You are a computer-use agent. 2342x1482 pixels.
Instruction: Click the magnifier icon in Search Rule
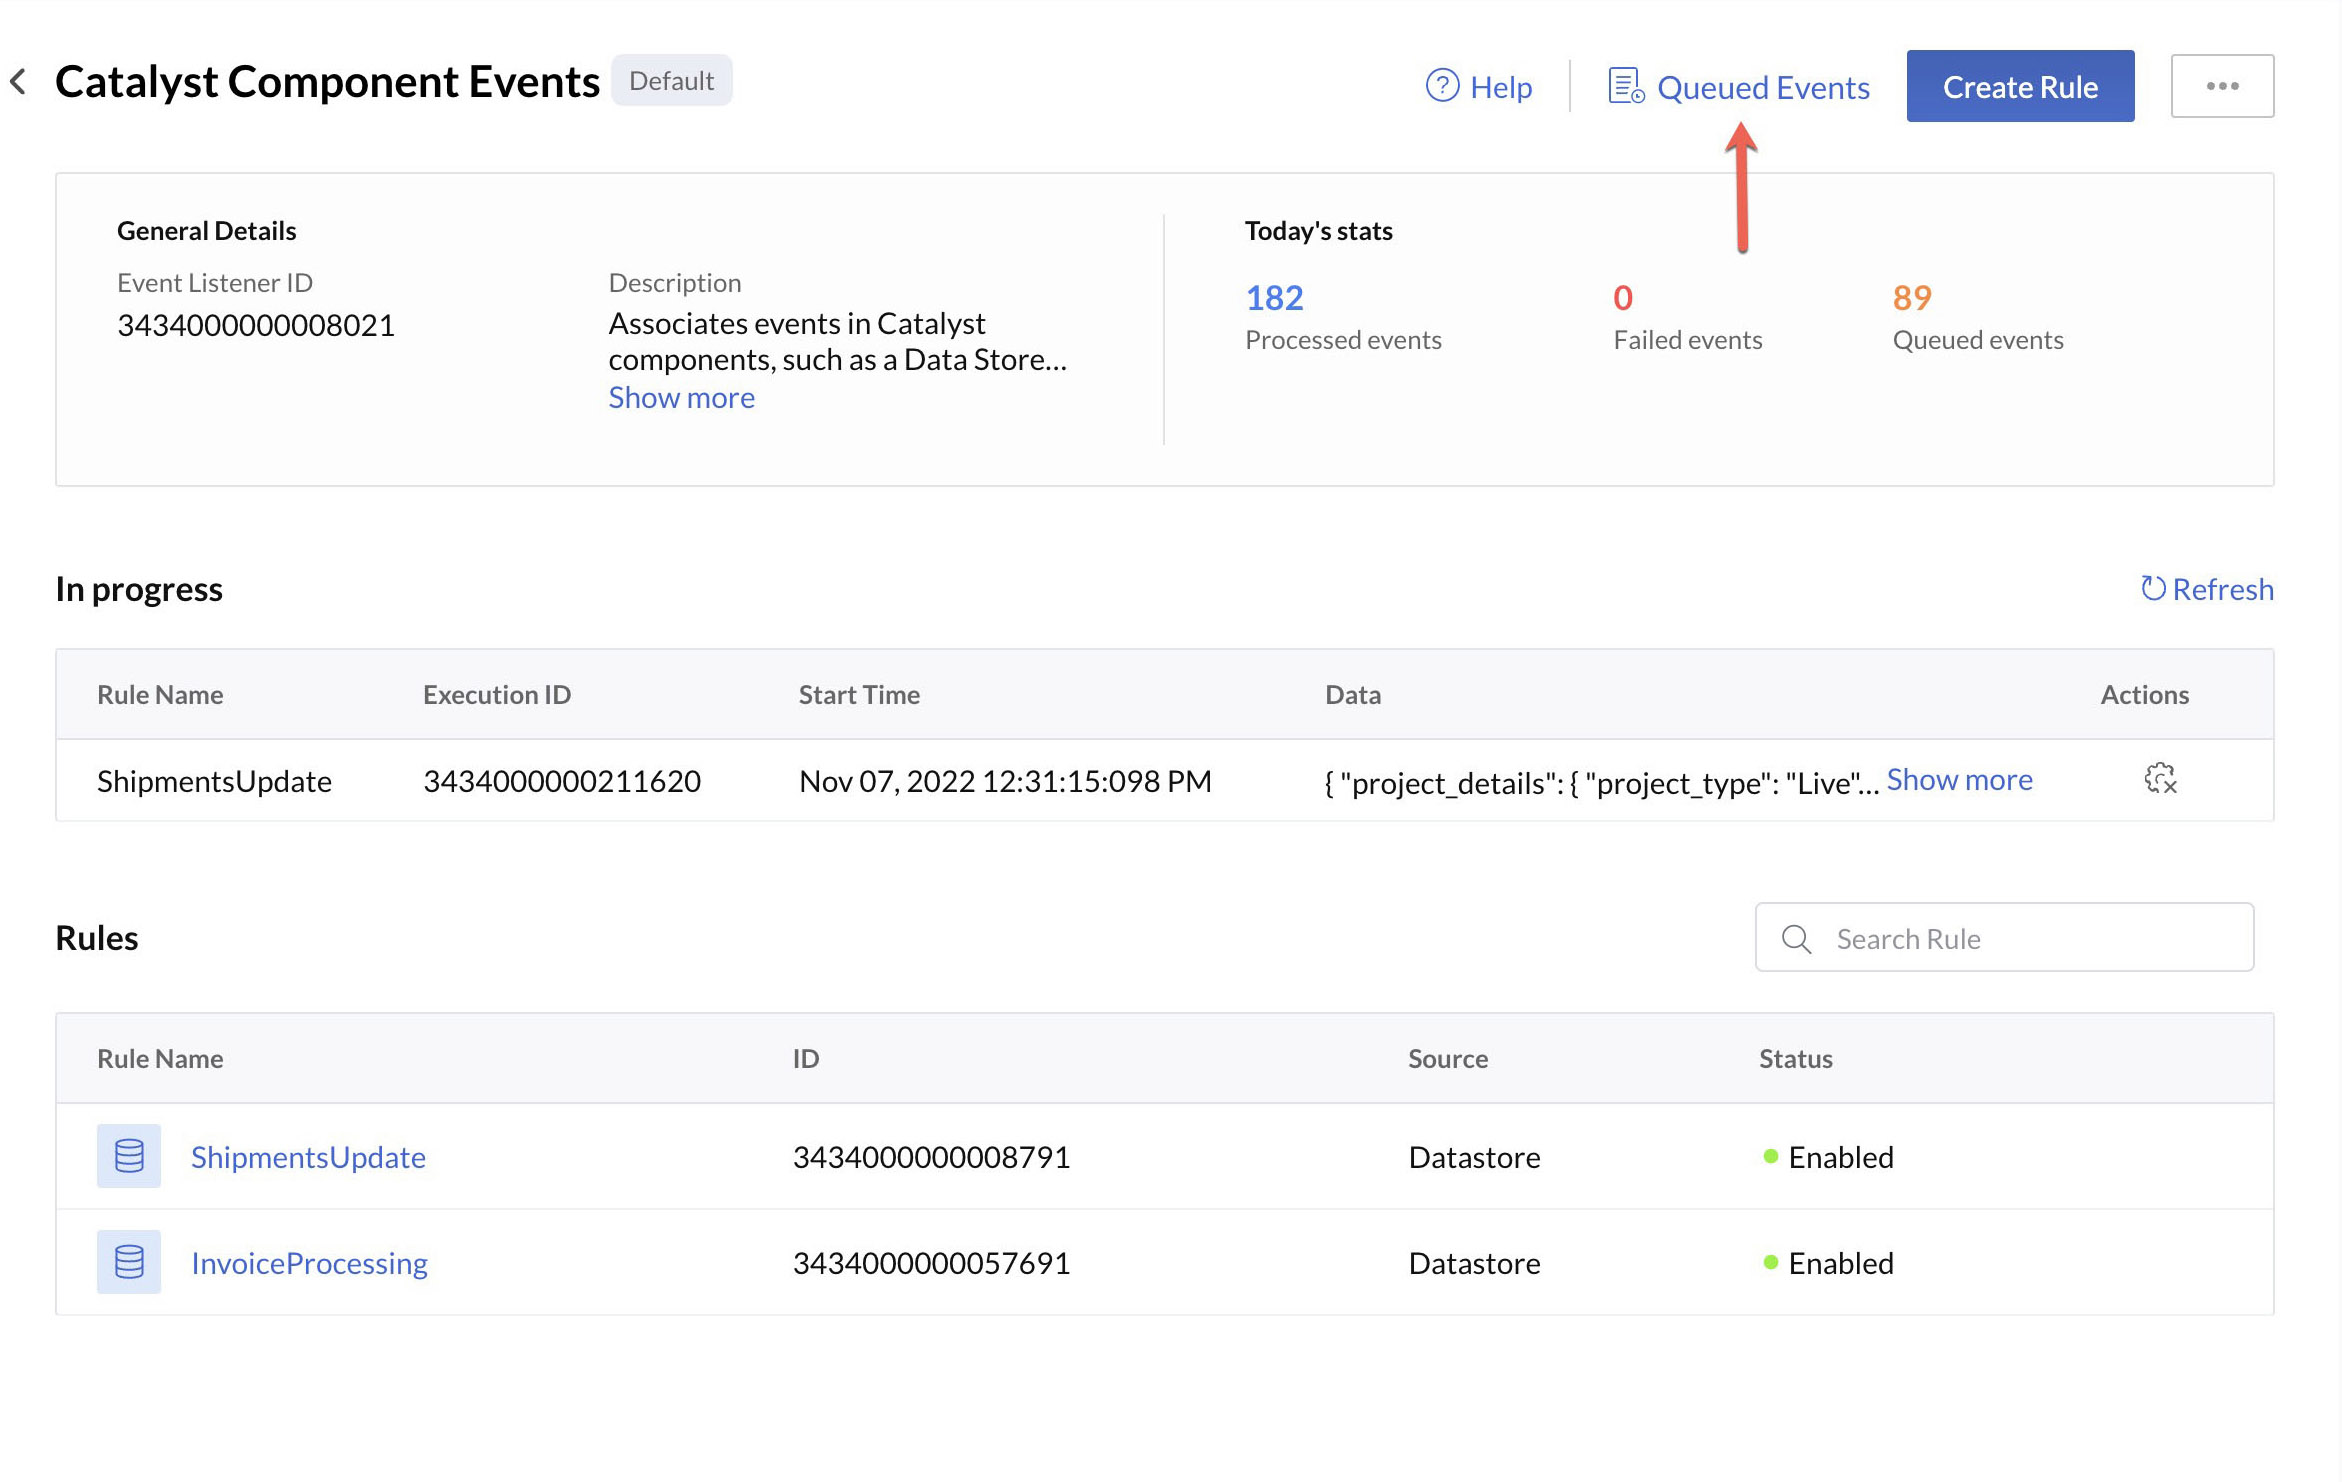(1796, 938)
